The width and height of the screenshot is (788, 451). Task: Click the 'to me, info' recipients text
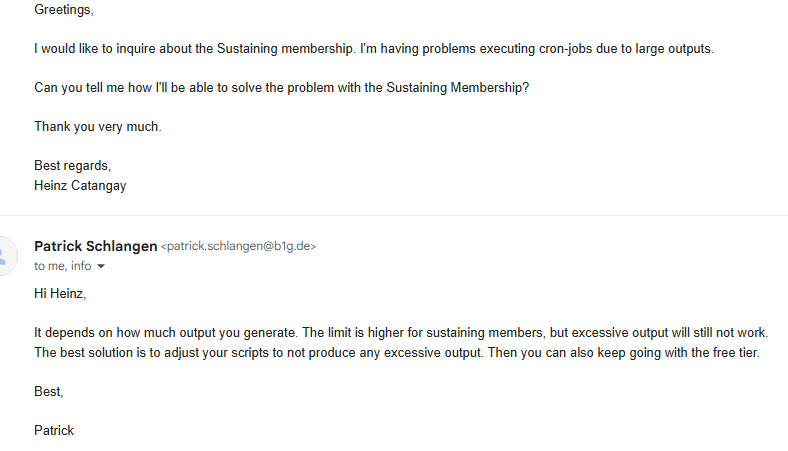pos(63,266)
